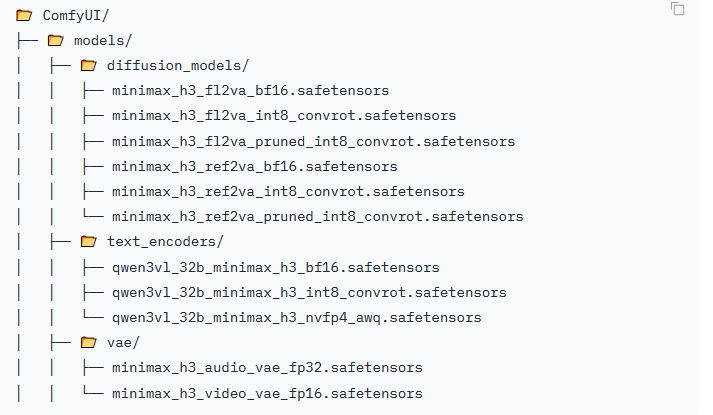713x415 pixels.
Task: Click the vae folder icon
Action: (89, 343)
